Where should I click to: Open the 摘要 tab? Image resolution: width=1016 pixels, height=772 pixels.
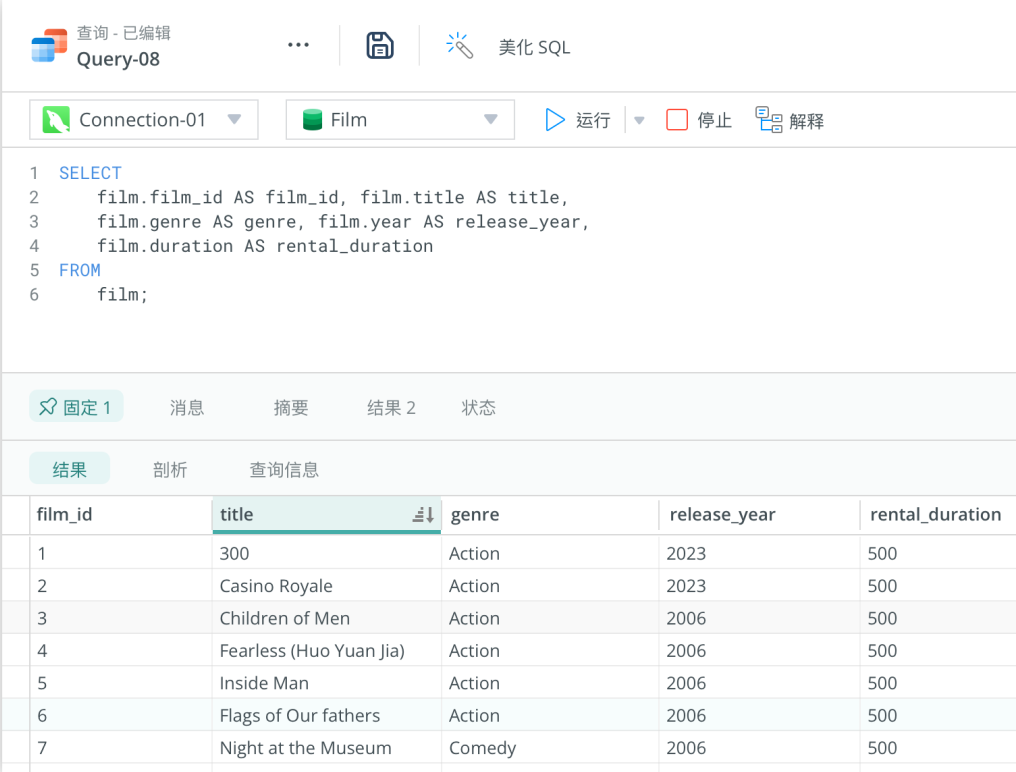coord(291,407)
